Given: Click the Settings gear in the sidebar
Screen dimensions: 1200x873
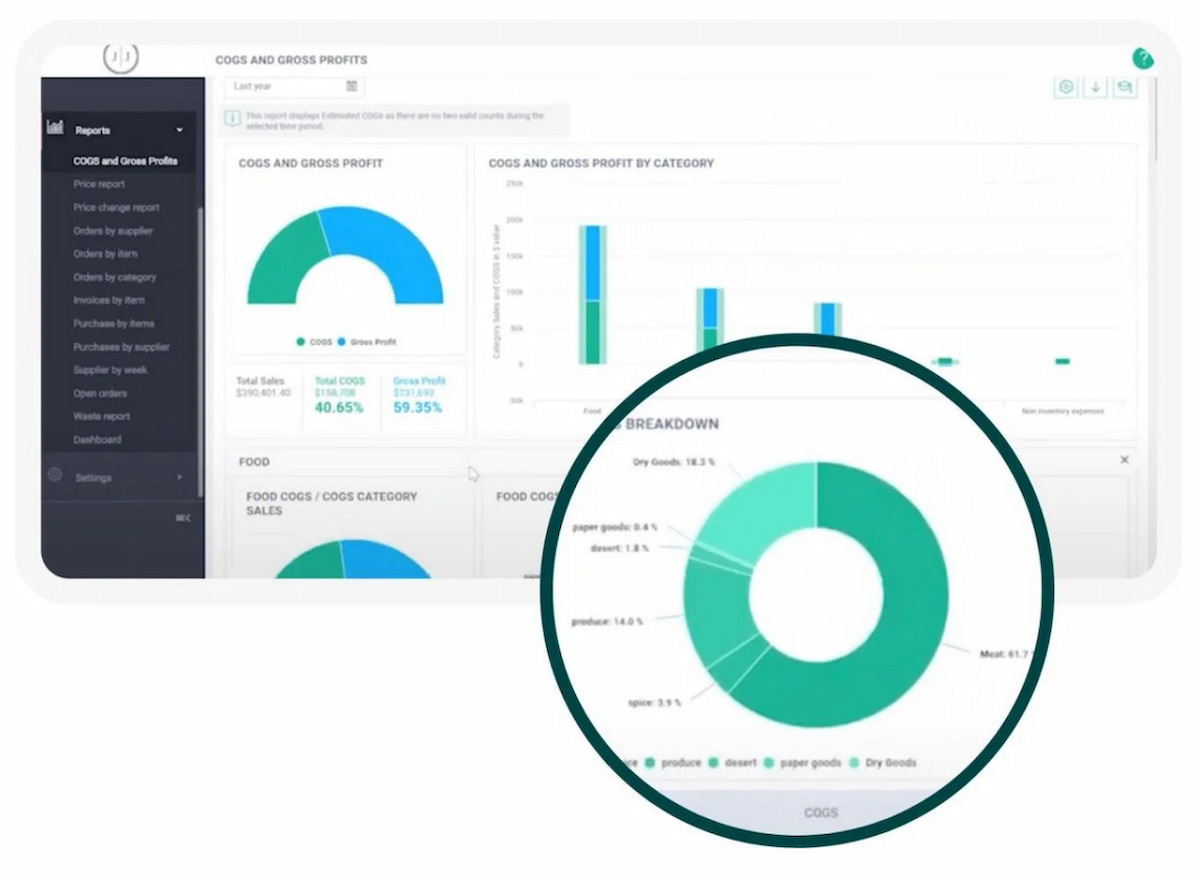Looking at the screenshot, I should 54,477.
